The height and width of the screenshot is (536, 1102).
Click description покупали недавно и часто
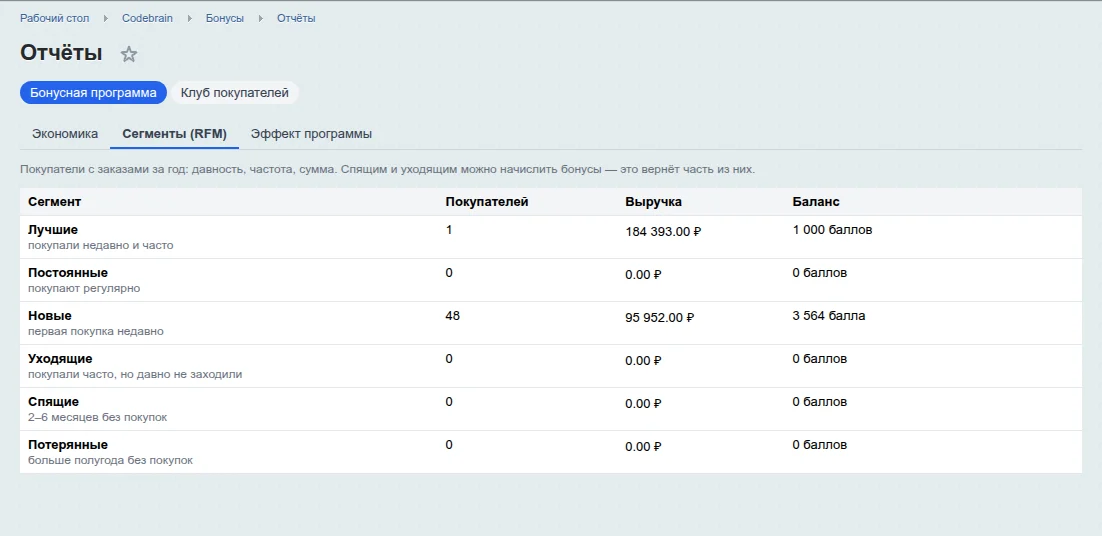[101, 246]
